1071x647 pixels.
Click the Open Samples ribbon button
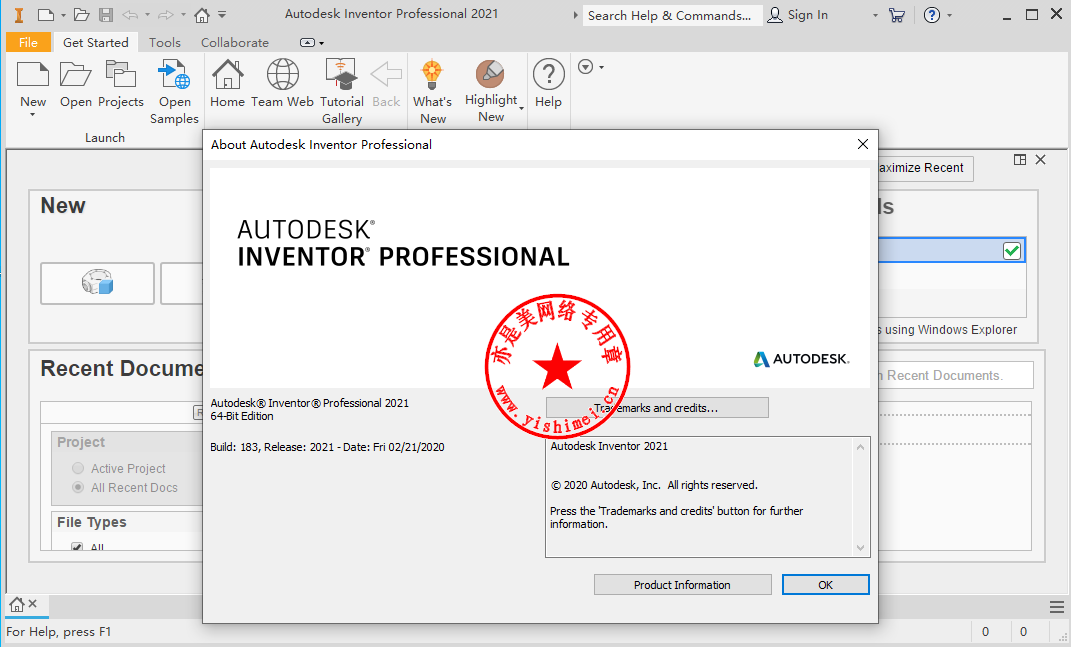click(x=174, y=92)
